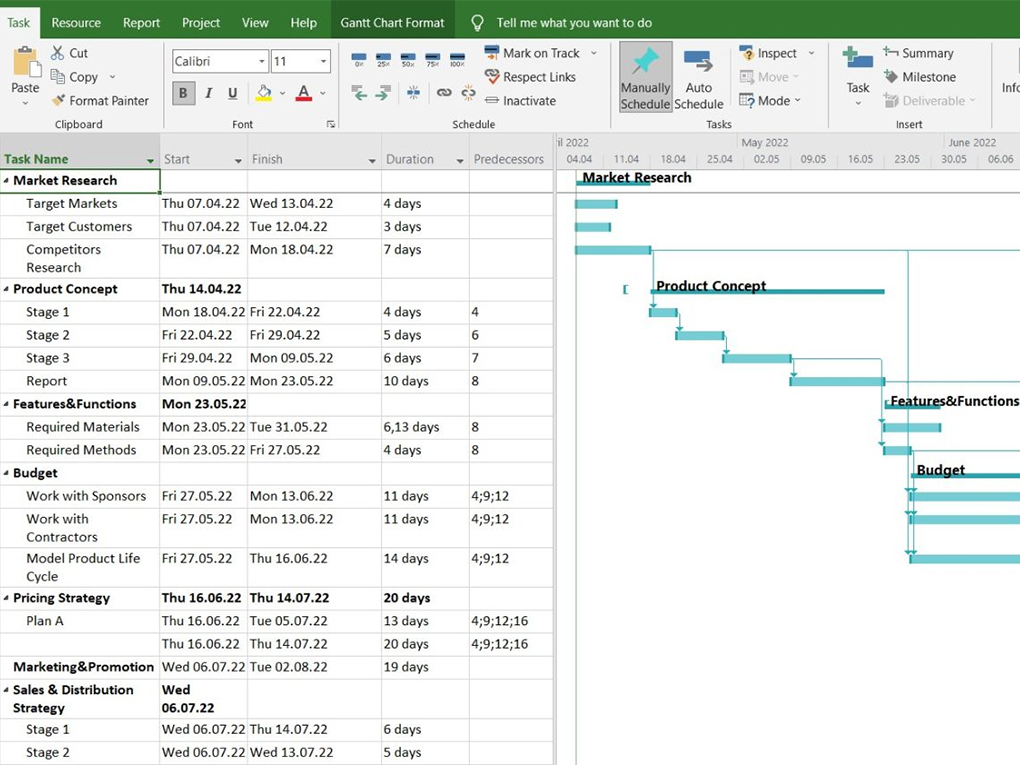Link the selected tasks with chain icon
The image size is (1020, 765).
pos(444,93)
